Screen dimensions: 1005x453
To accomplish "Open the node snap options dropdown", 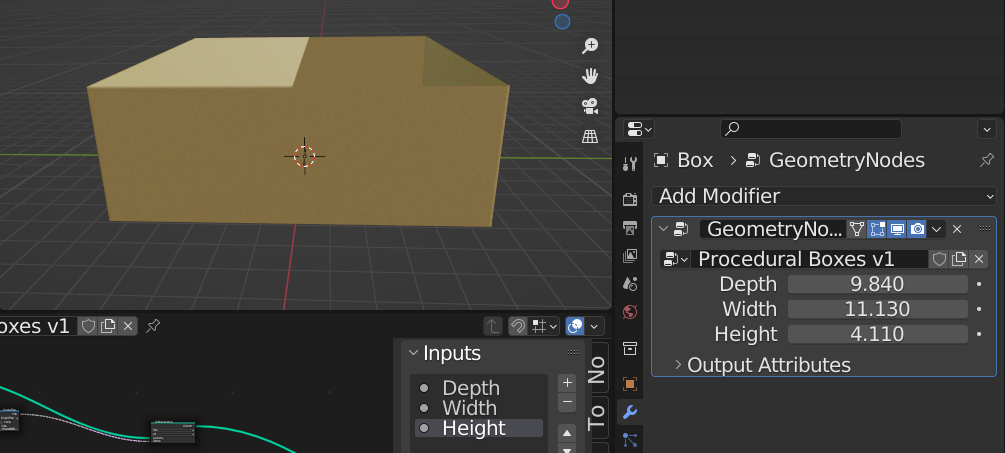I will 545,327.
